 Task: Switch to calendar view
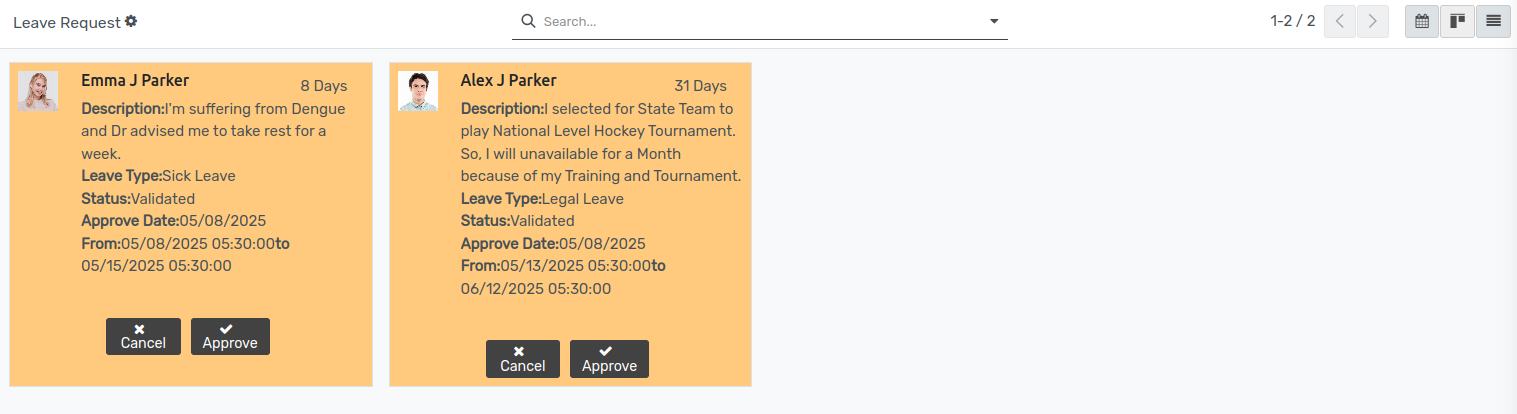pos(1422,21)
